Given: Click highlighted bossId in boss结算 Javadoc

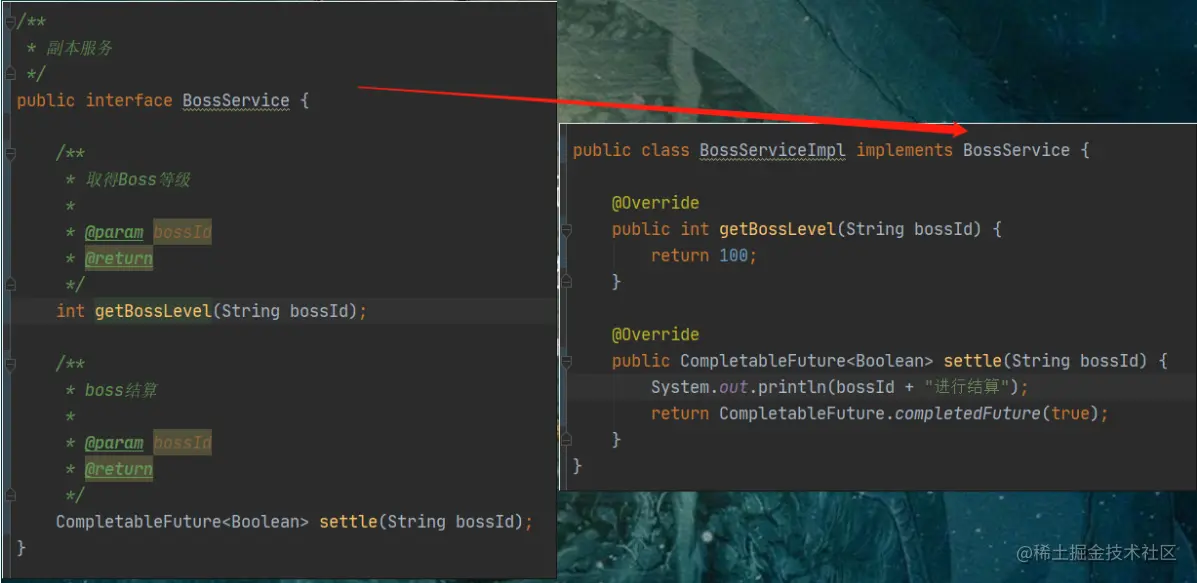Looking at the screenshot, I should point(182,443).
